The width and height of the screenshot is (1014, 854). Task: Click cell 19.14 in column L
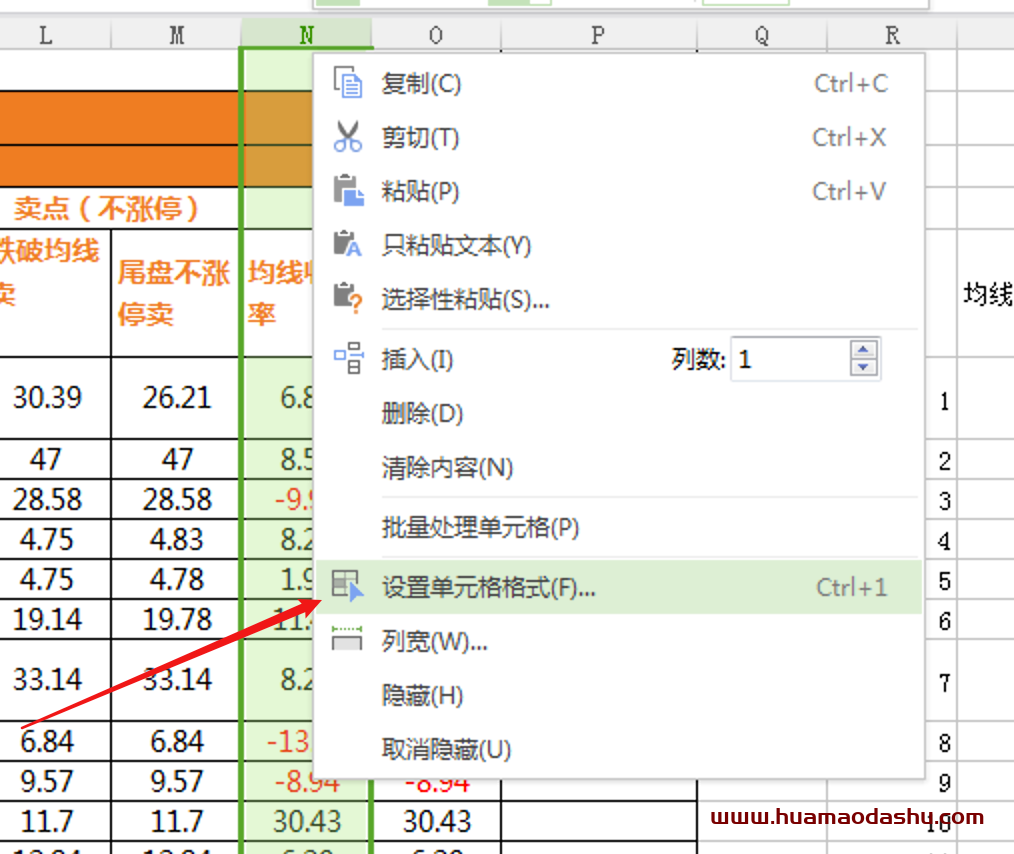click(x=55, y=619)
